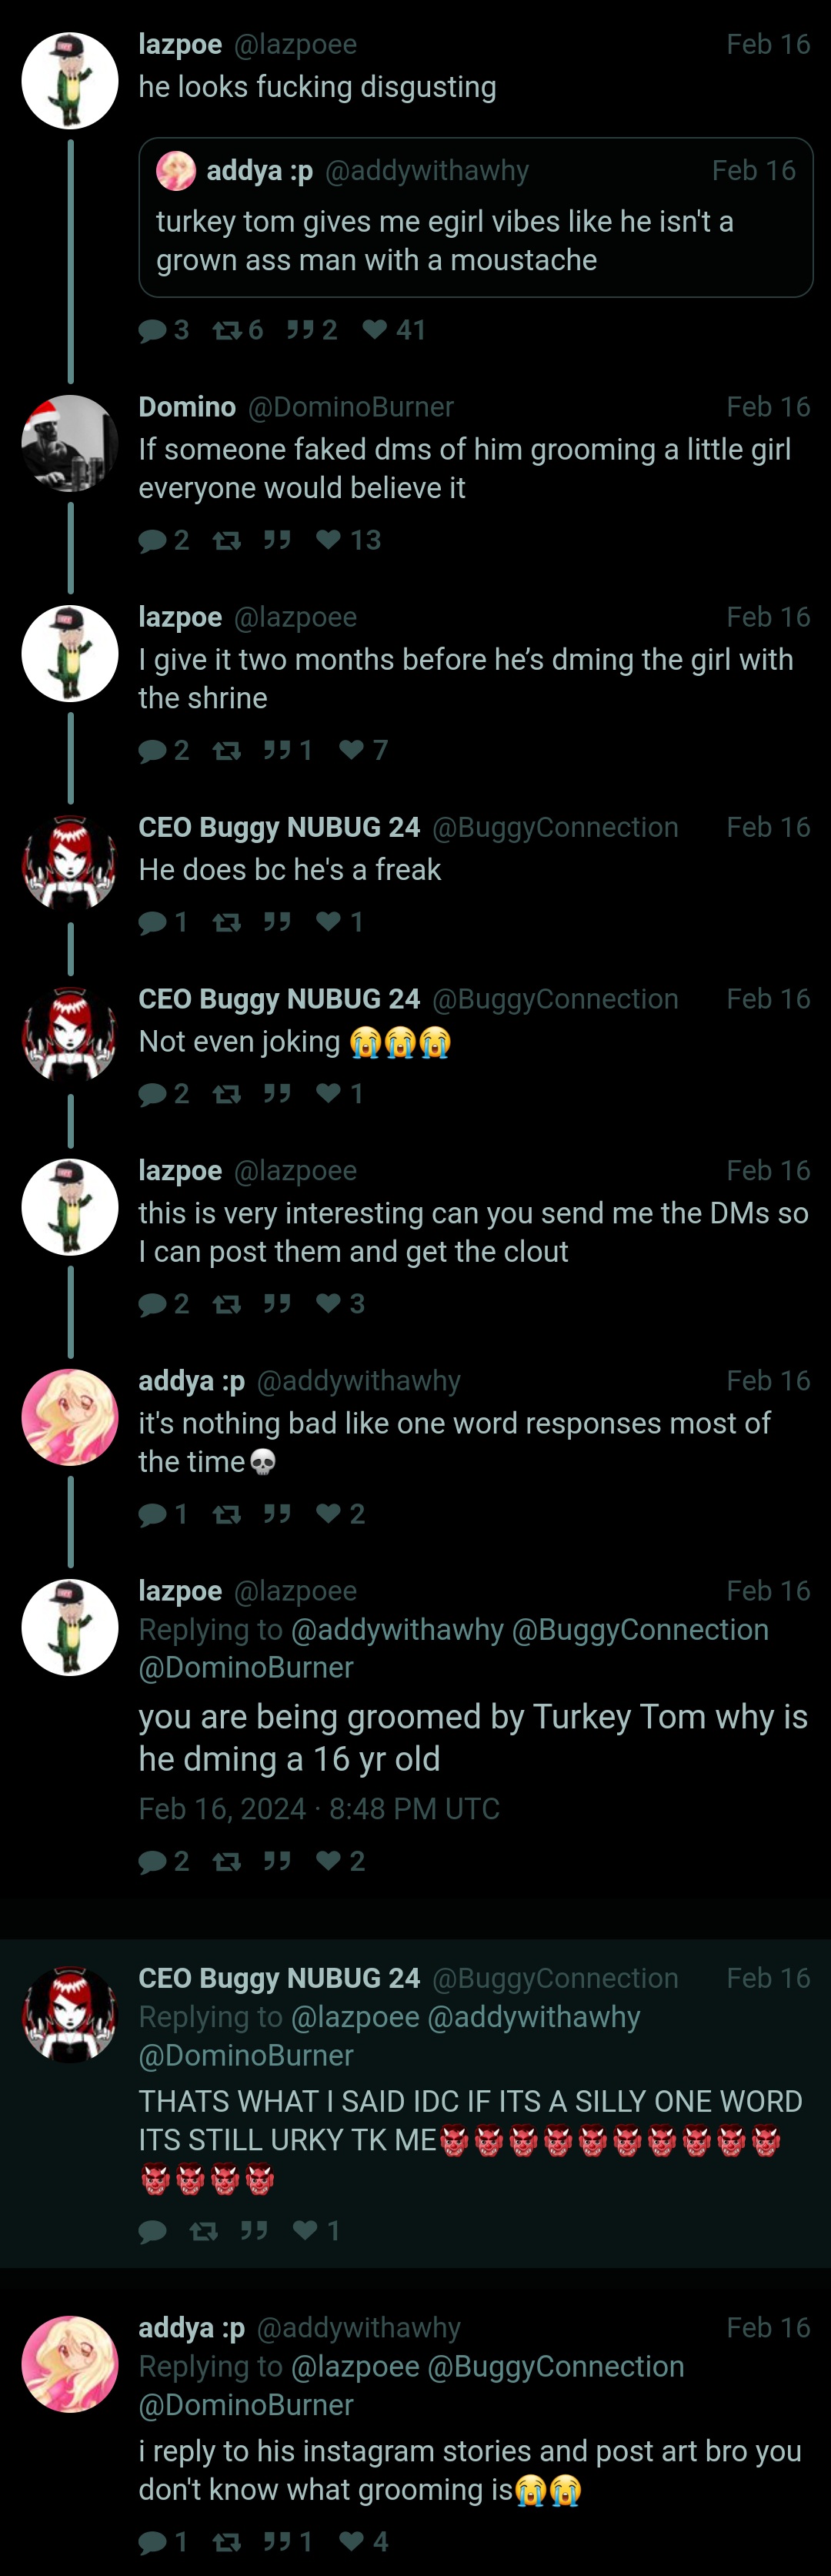
Task: Click @lazpoee mention in CEO Buggy's reply
Action: tap(355, 2017)
